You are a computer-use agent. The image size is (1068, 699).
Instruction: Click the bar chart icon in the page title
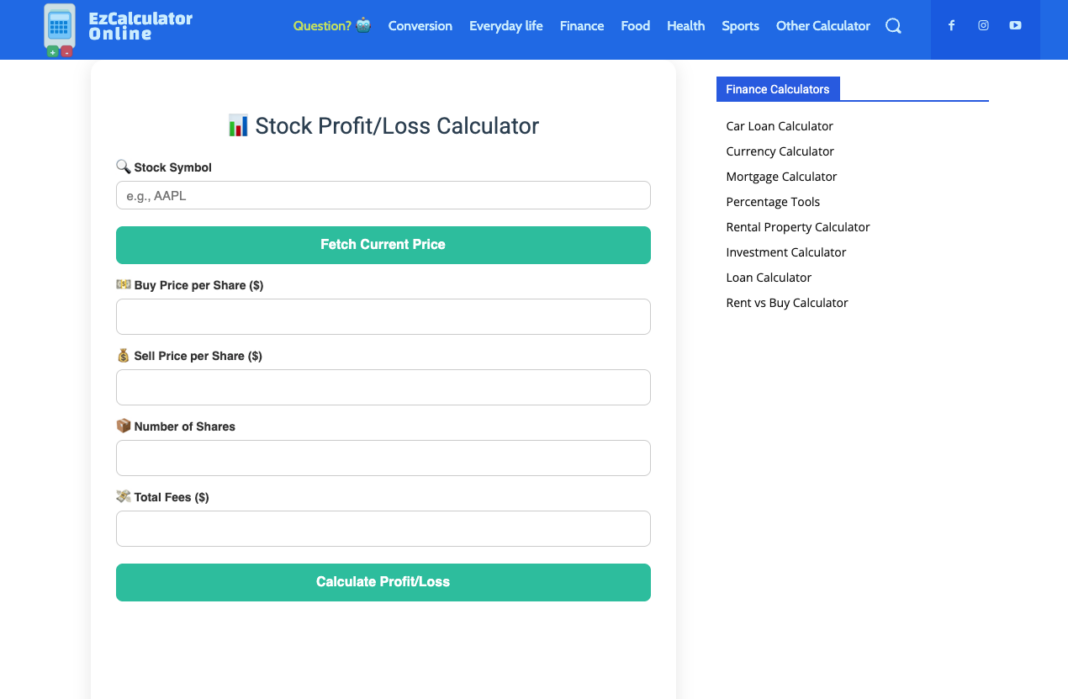click(237, 125)
